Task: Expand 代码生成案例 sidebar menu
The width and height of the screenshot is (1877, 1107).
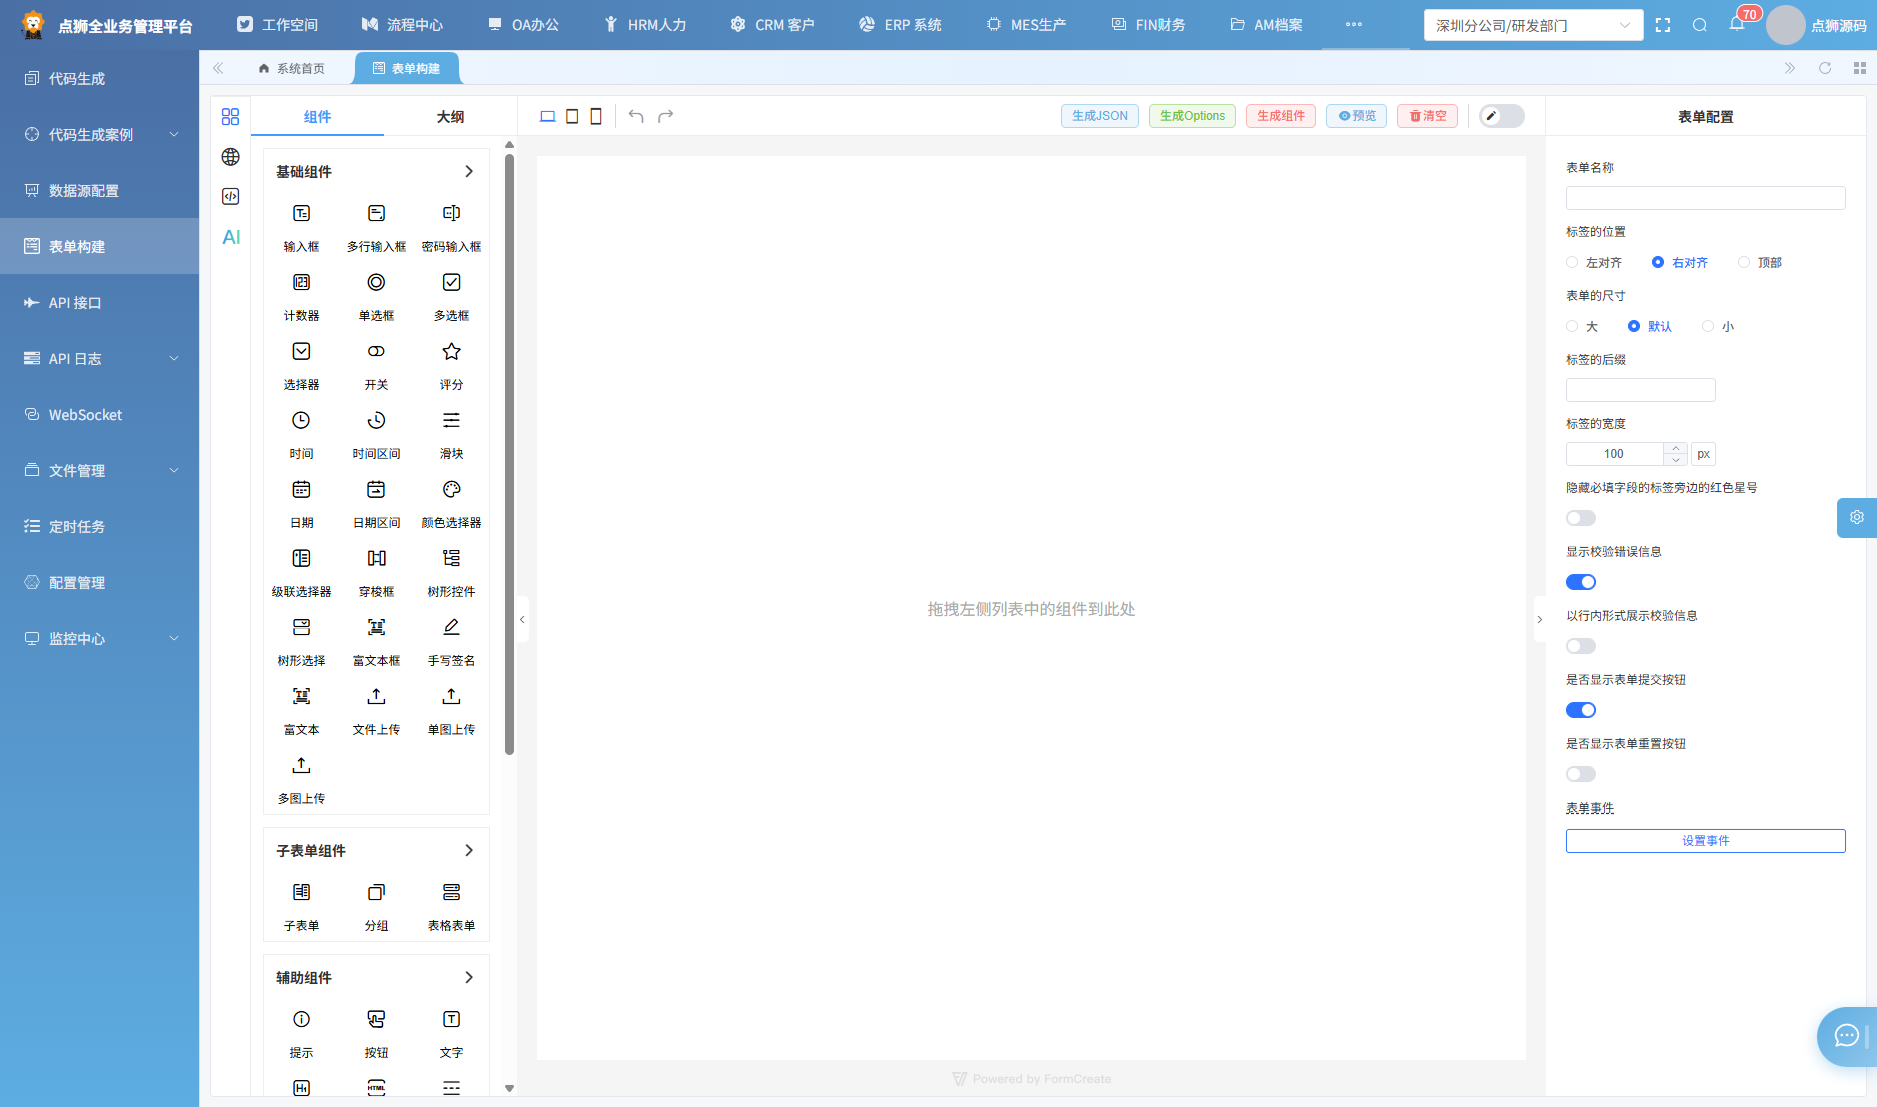Action: pos(100,134)
